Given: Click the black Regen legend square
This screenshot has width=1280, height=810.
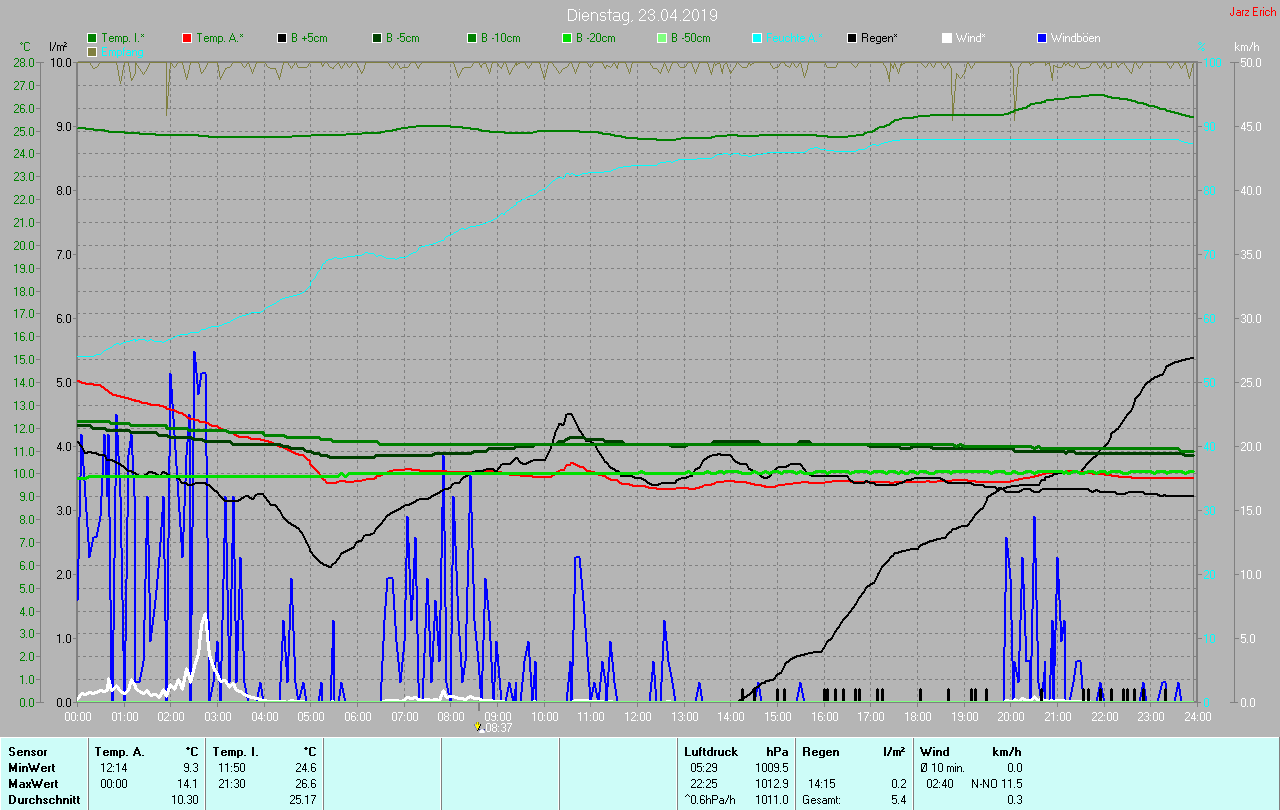Looking at the screenshot, I should coord(852,38).
